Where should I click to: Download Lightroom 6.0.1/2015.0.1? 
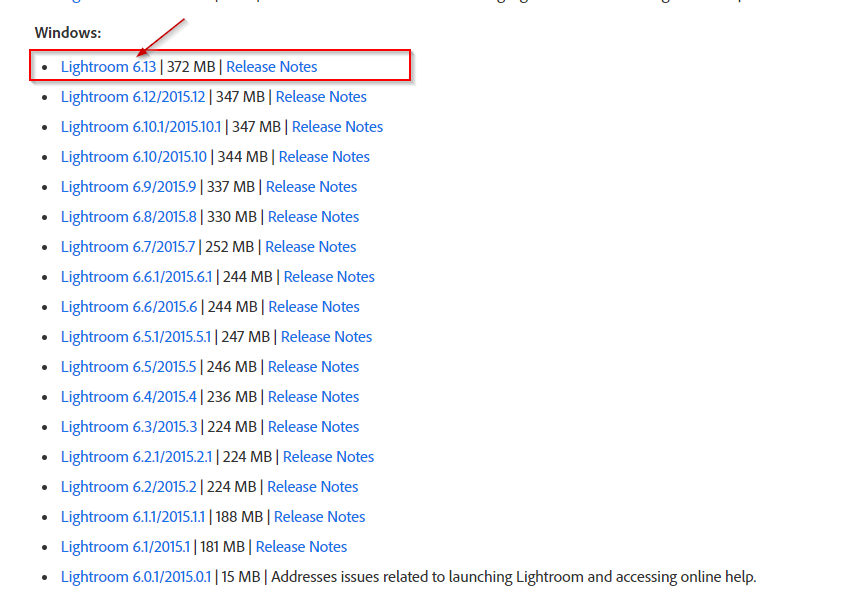point(136,577)
